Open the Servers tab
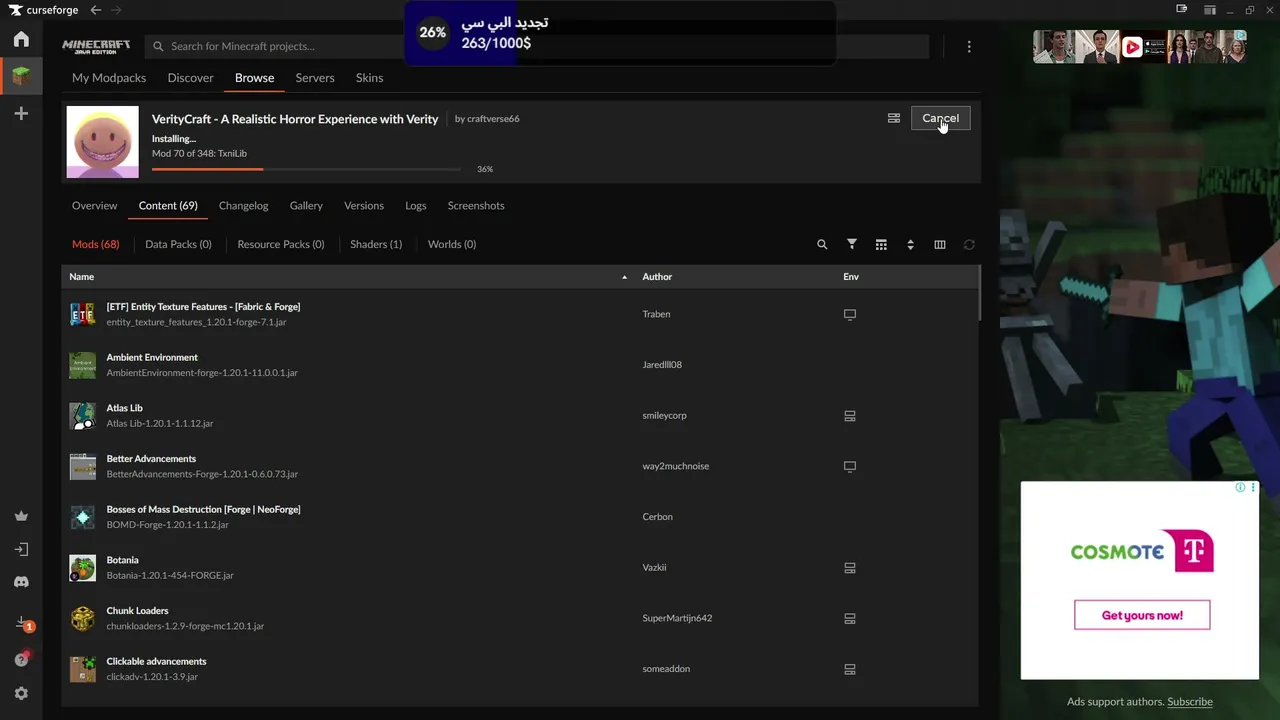Viewport: 1280px width, 720px height. 315,78
